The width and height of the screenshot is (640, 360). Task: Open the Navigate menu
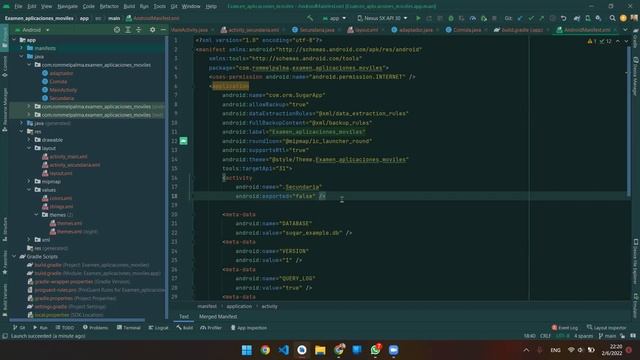[67, 7]
